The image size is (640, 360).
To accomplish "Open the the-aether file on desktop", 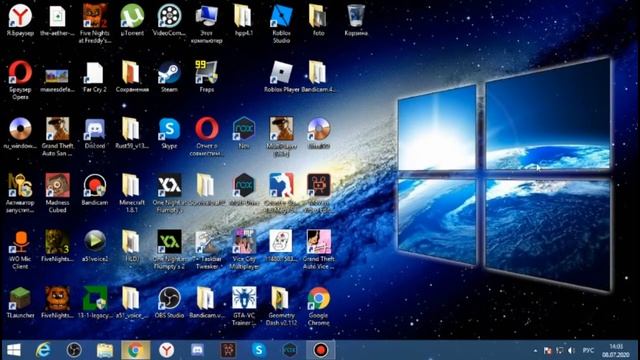I will [57, 20].
